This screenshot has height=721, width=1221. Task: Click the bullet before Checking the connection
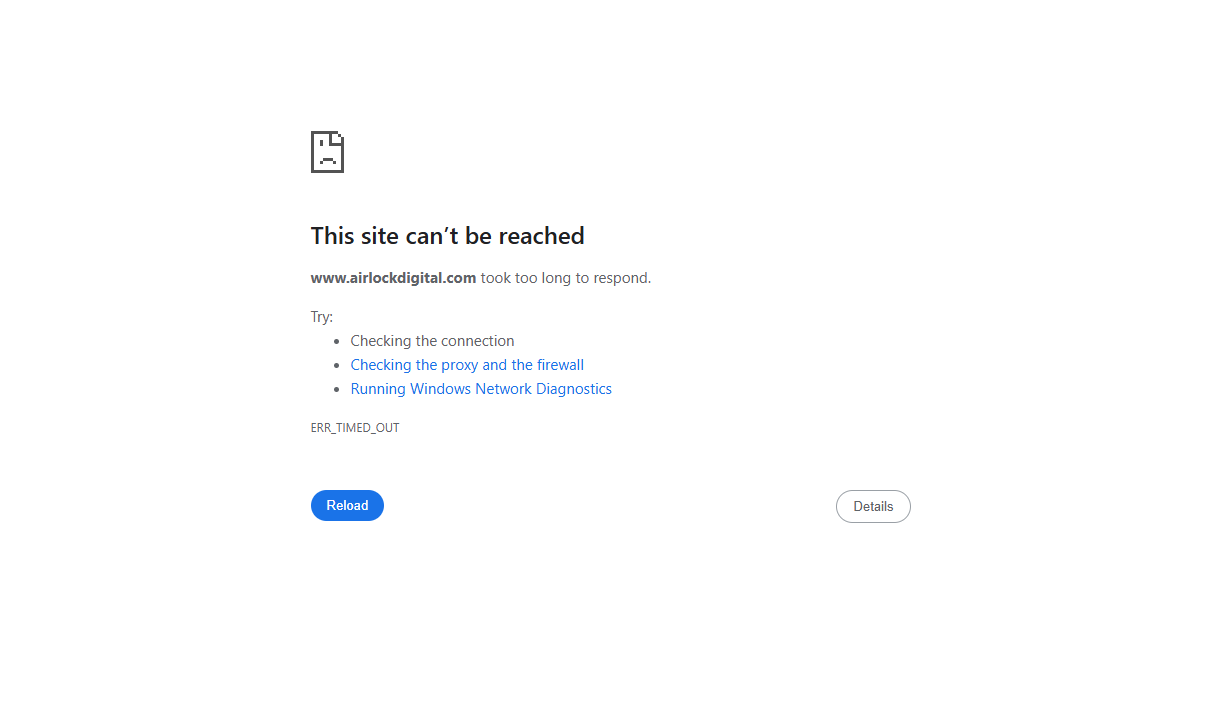337,341
